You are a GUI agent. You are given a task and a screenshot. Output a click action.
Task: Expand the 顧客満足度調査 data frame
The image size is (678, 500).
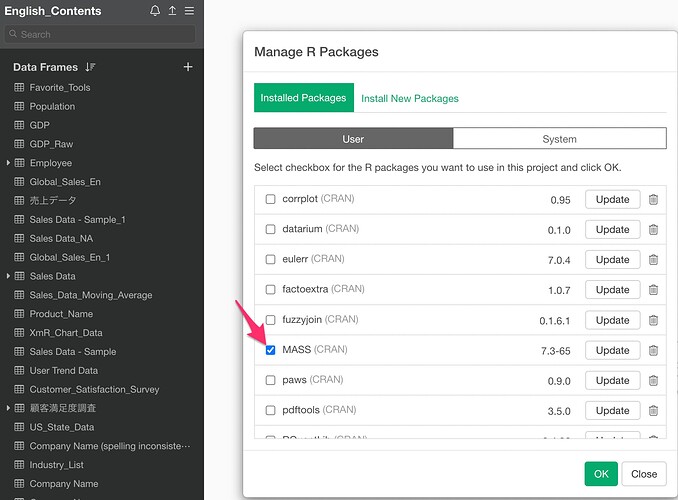pos(9,408)
